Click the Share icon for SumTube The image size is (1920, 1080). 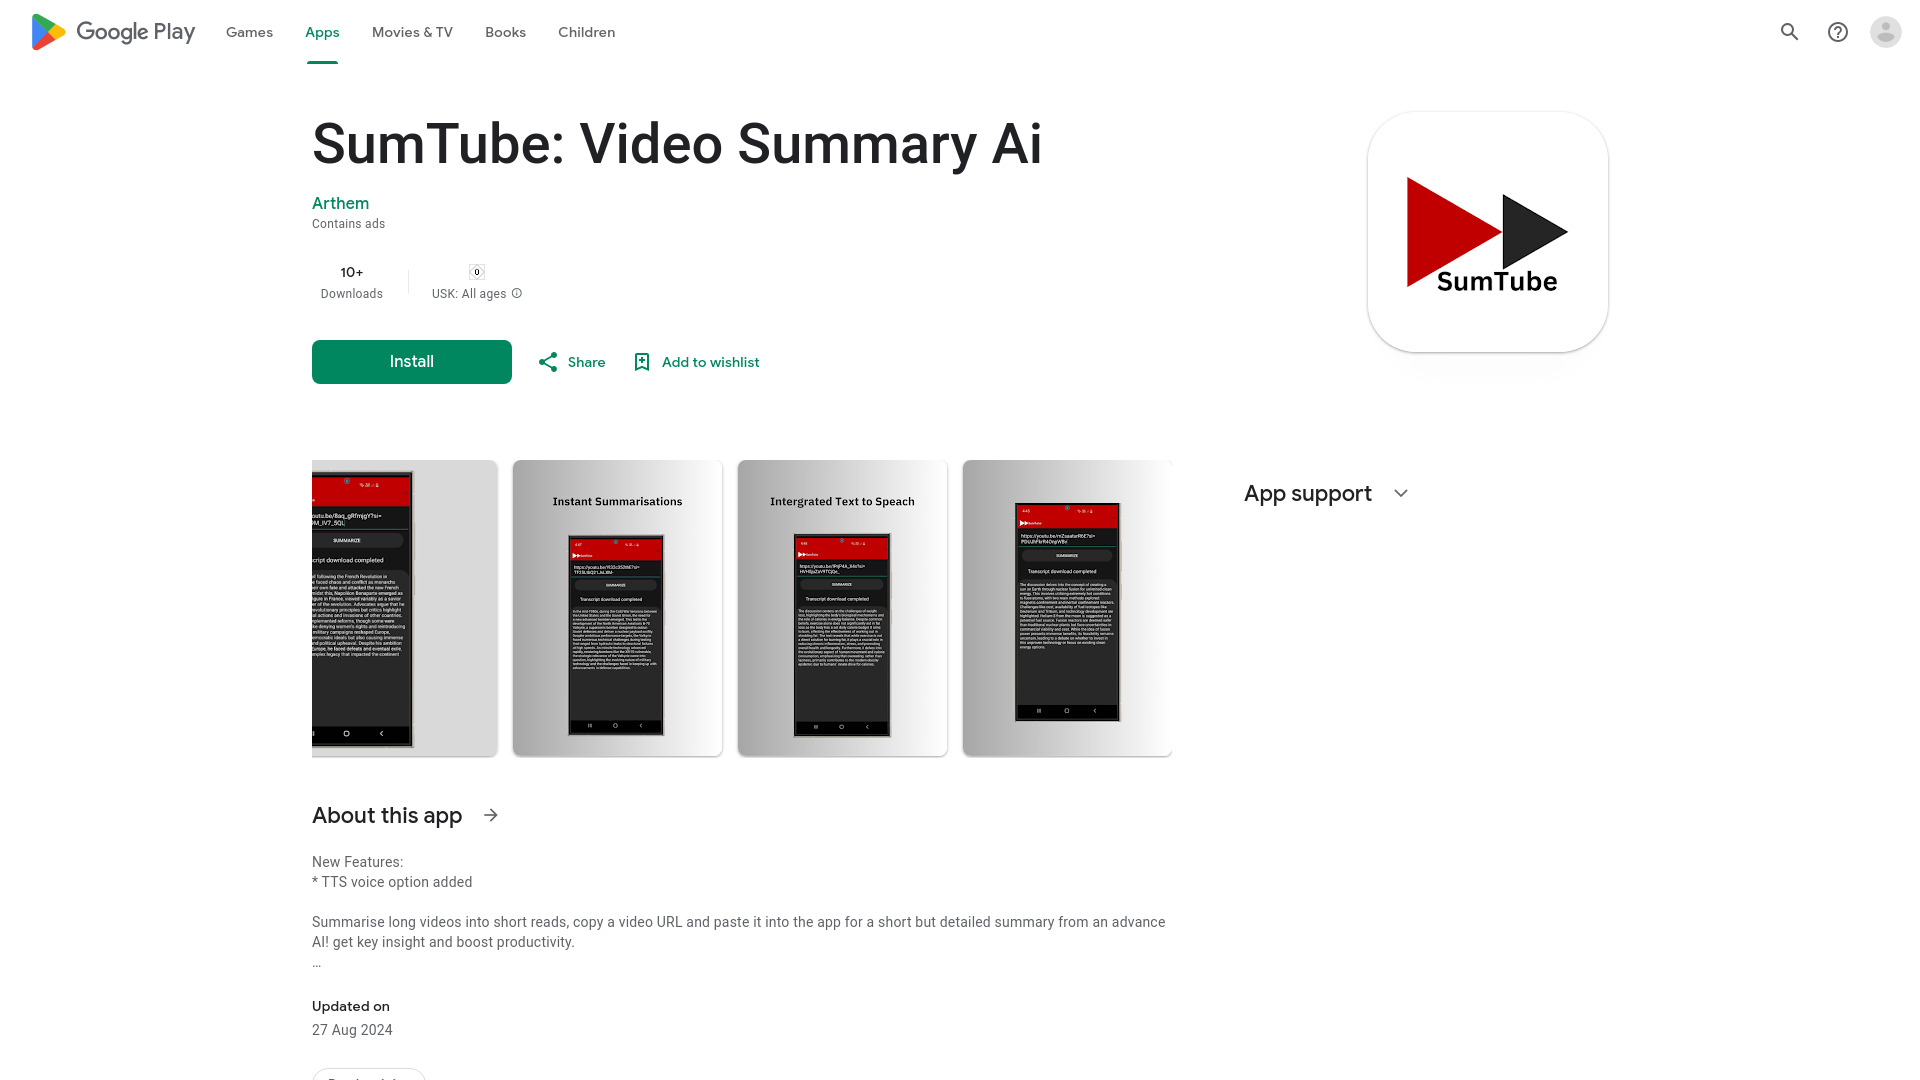click(x=549, y=361)
